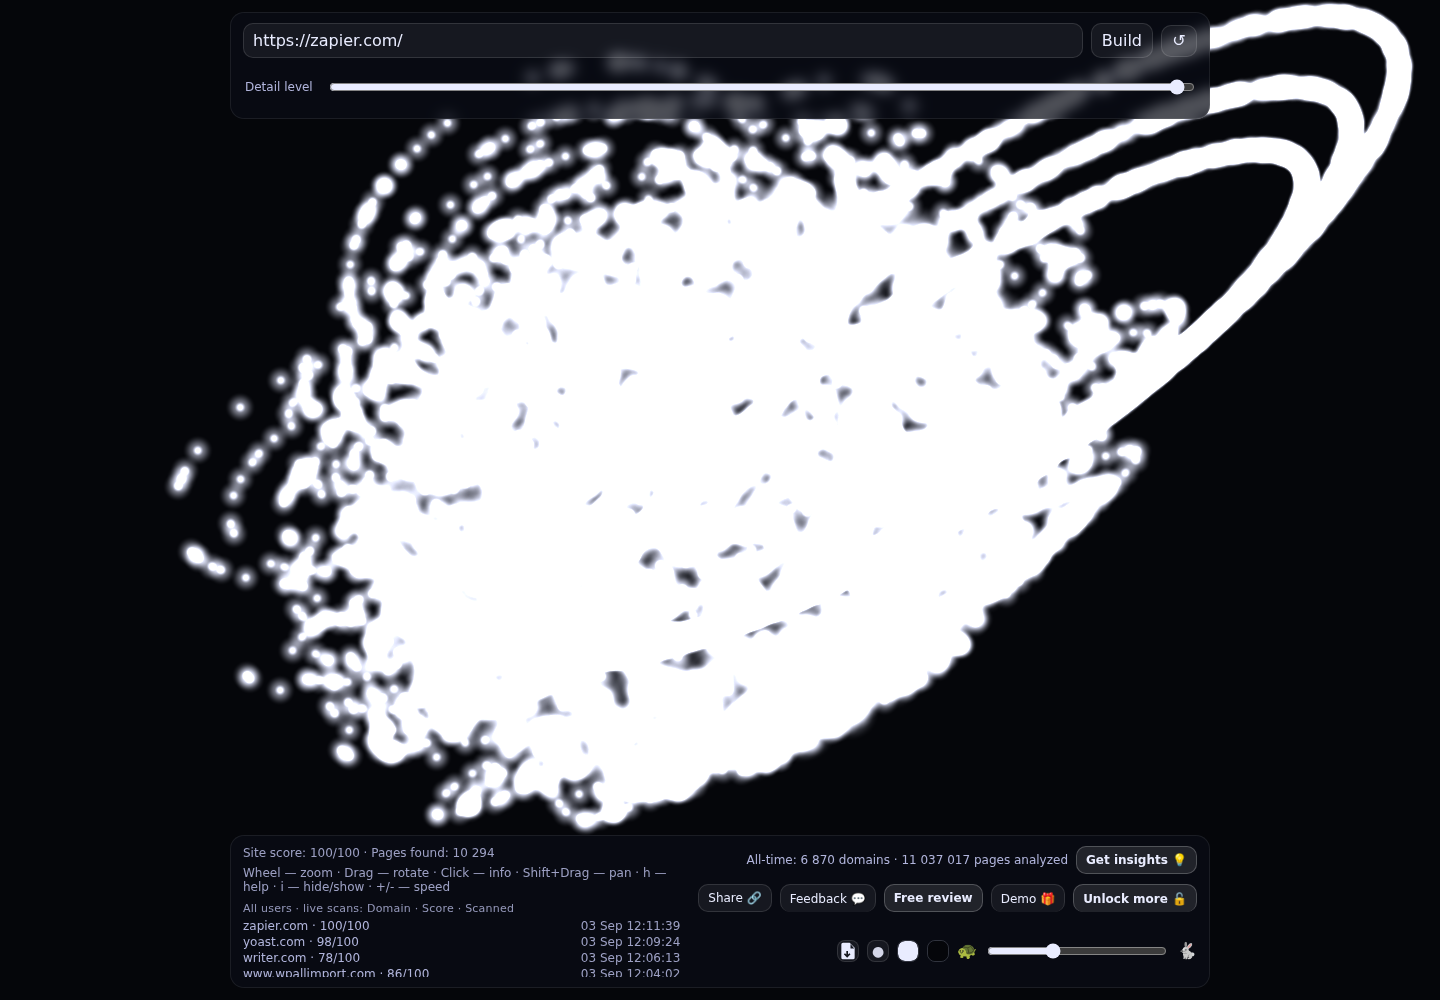Click the '03 Sep 12:06:13' timestamp
1440x1000 pixels.
[630, 958]
